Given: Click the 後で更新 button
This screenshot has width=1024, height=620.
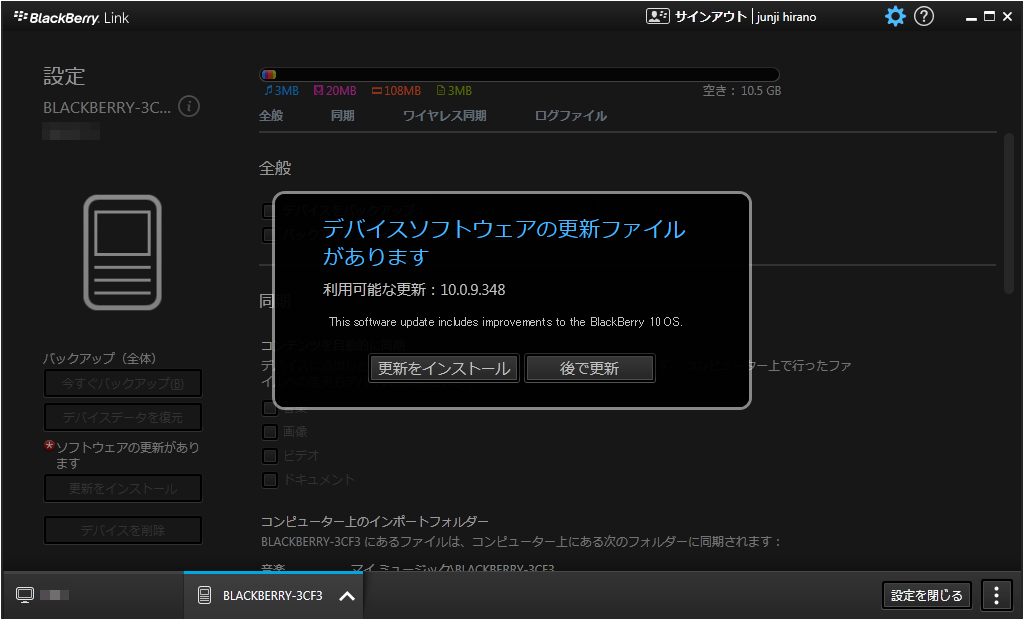Looking at the screenshot, I should click(589, 369).
